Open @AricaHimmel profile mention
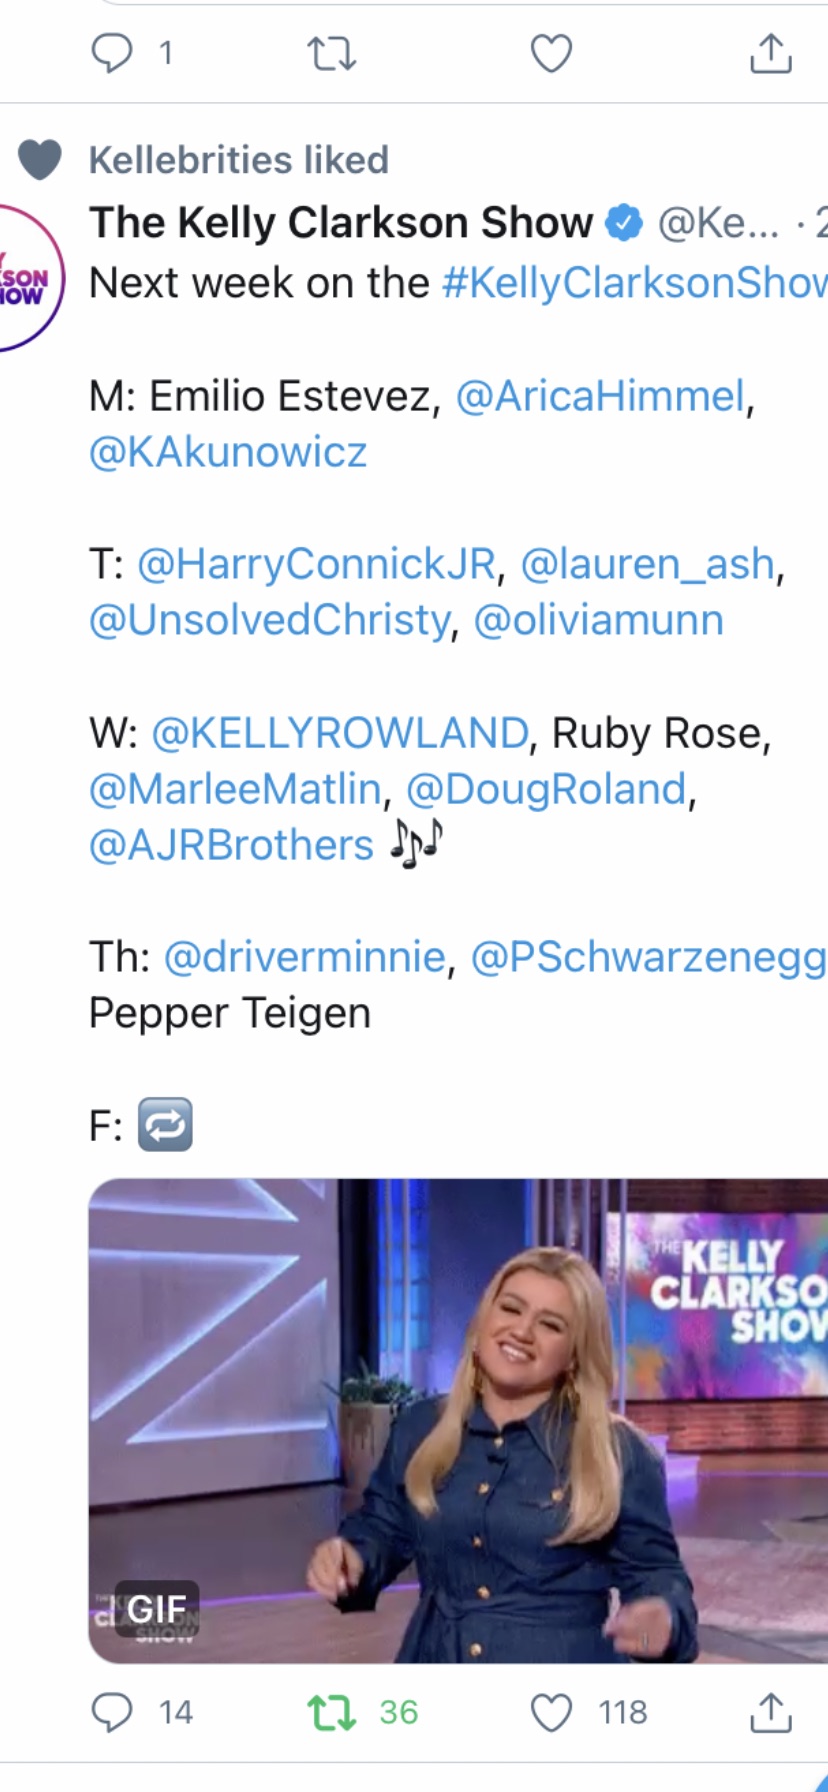Viewport: 828px width, 1792px height. point(600,396)
